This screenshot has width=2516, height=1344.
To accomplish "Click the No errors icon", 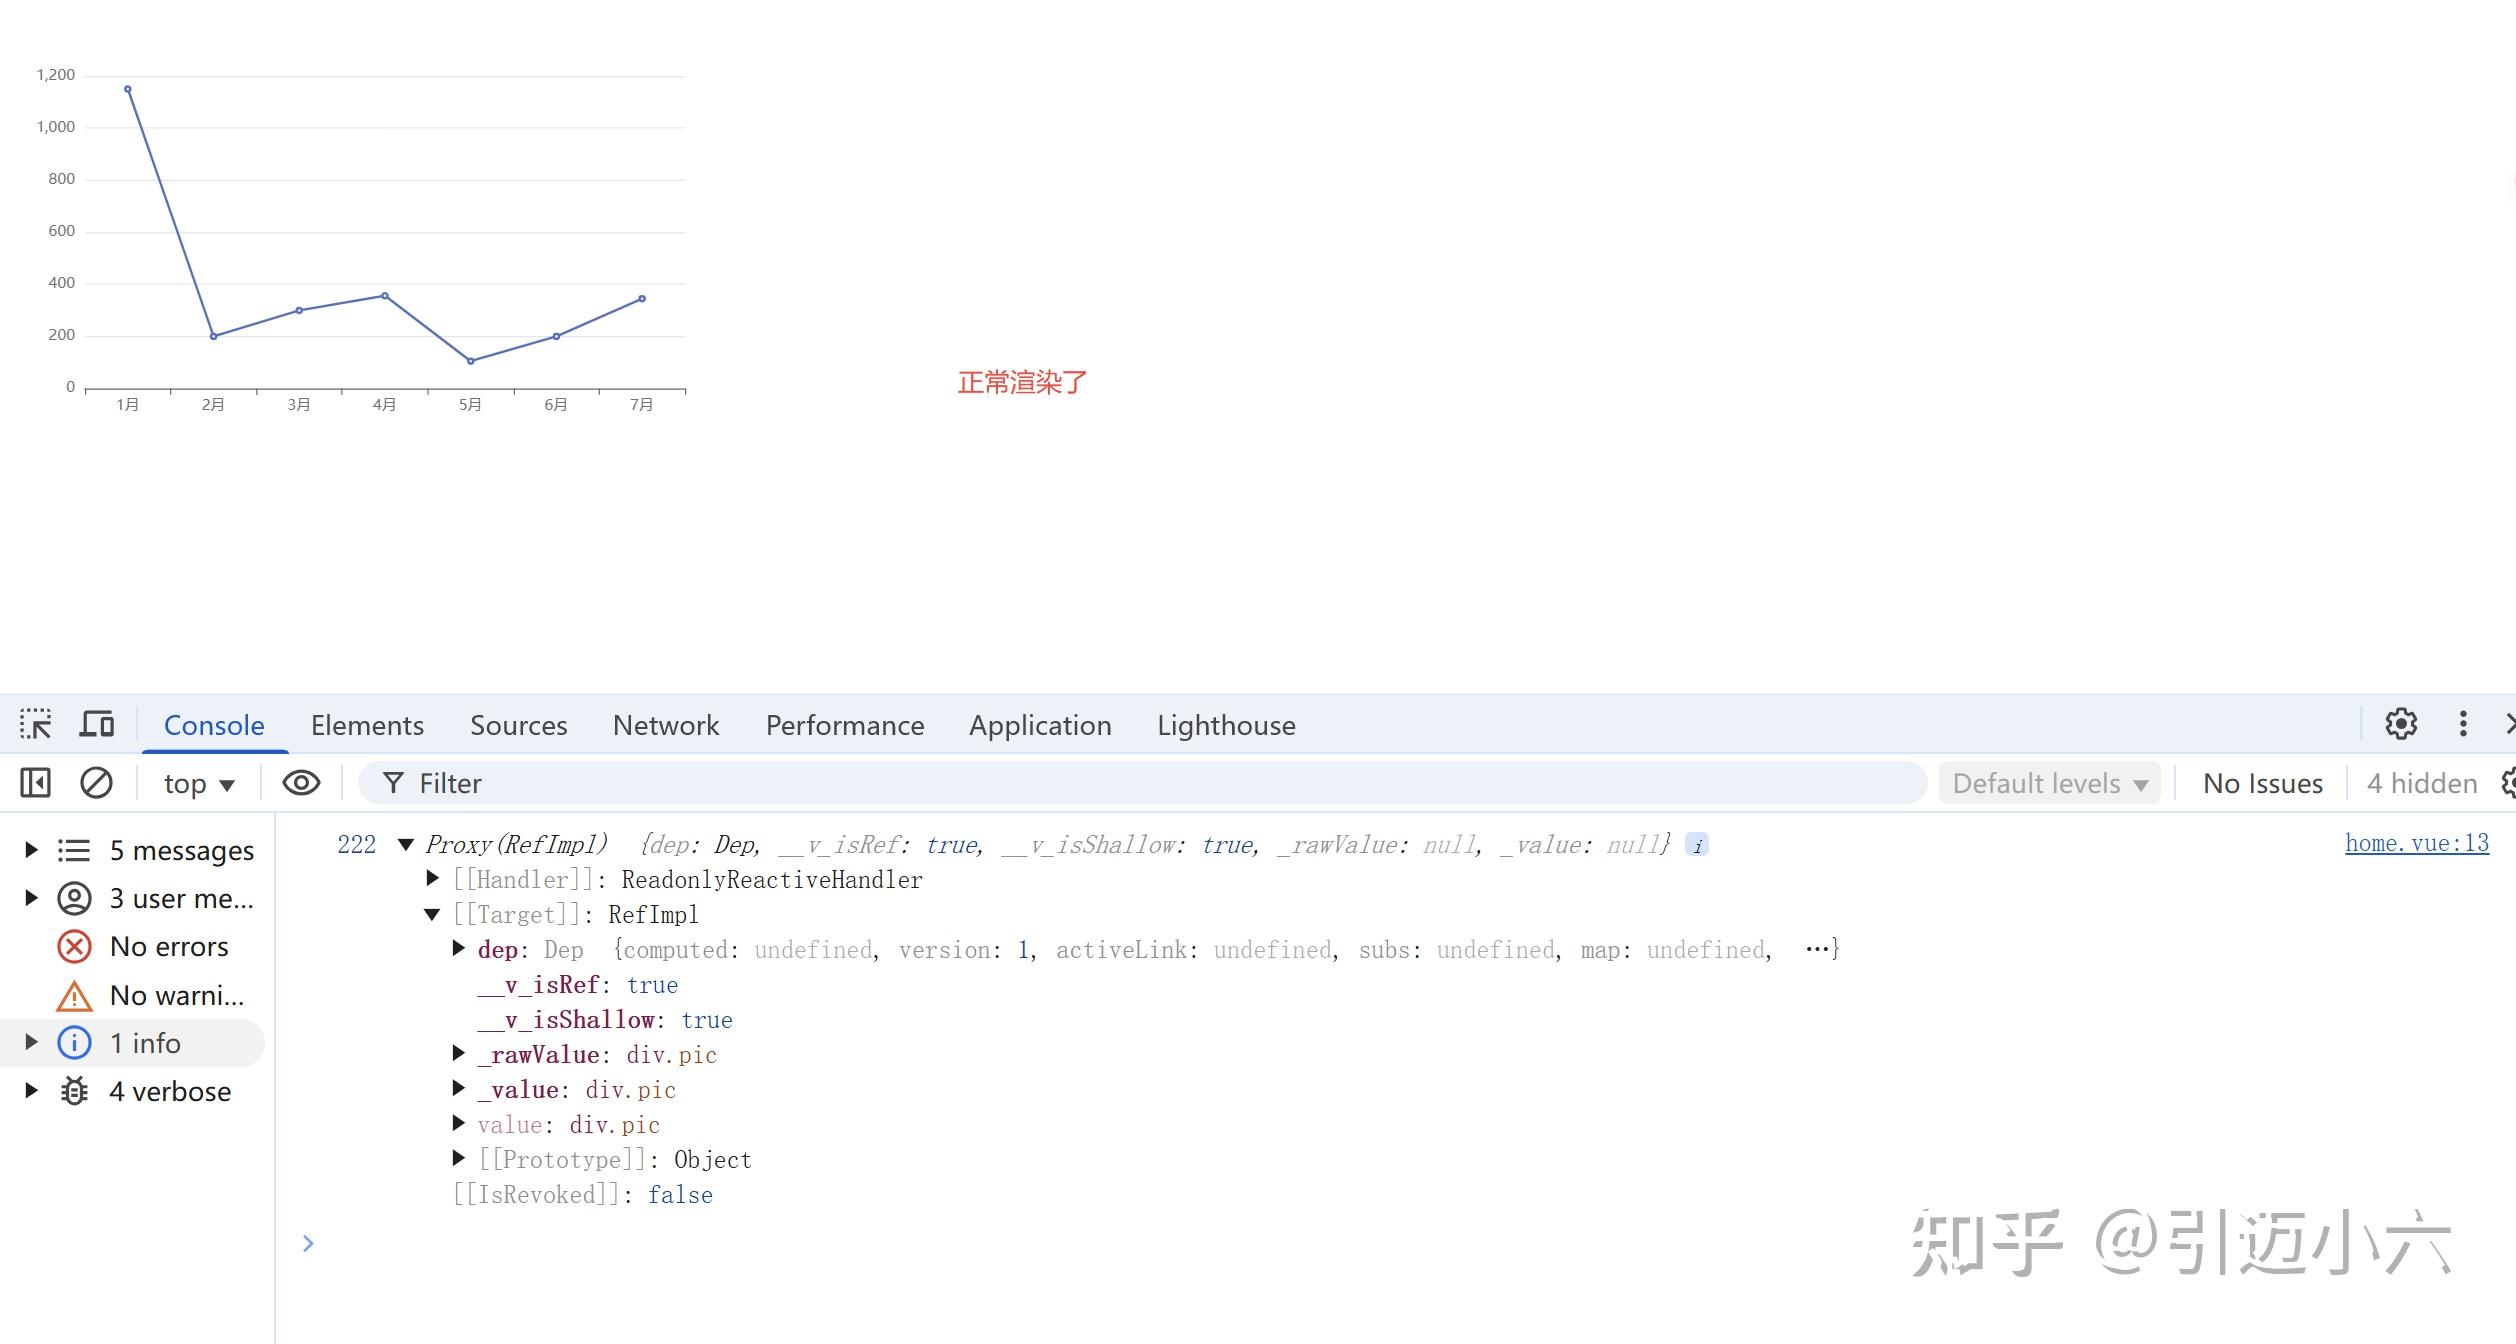I will coord(74,946).
